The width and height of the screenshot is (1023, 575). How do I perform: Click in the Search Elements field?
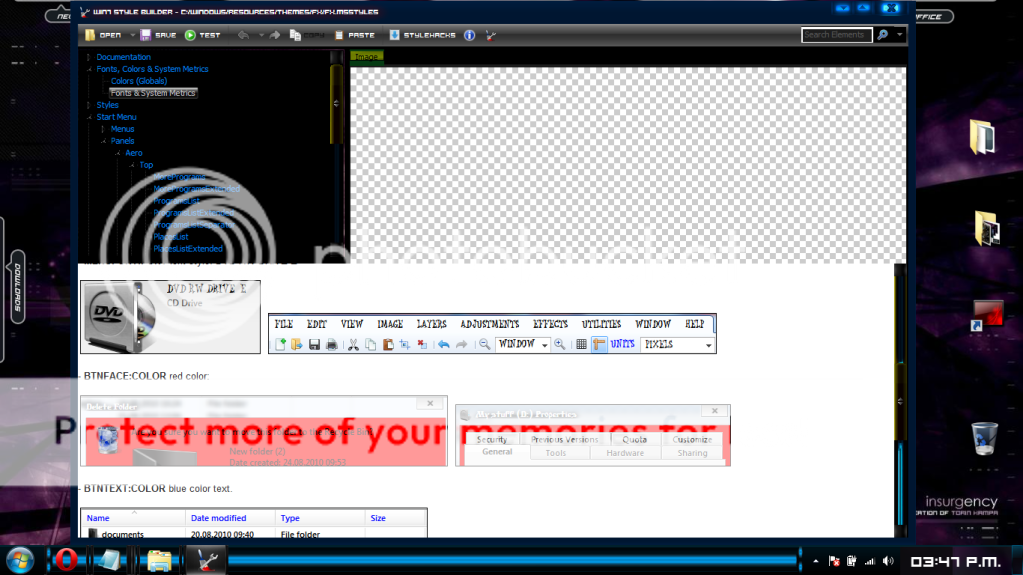[x=835, y=35]
